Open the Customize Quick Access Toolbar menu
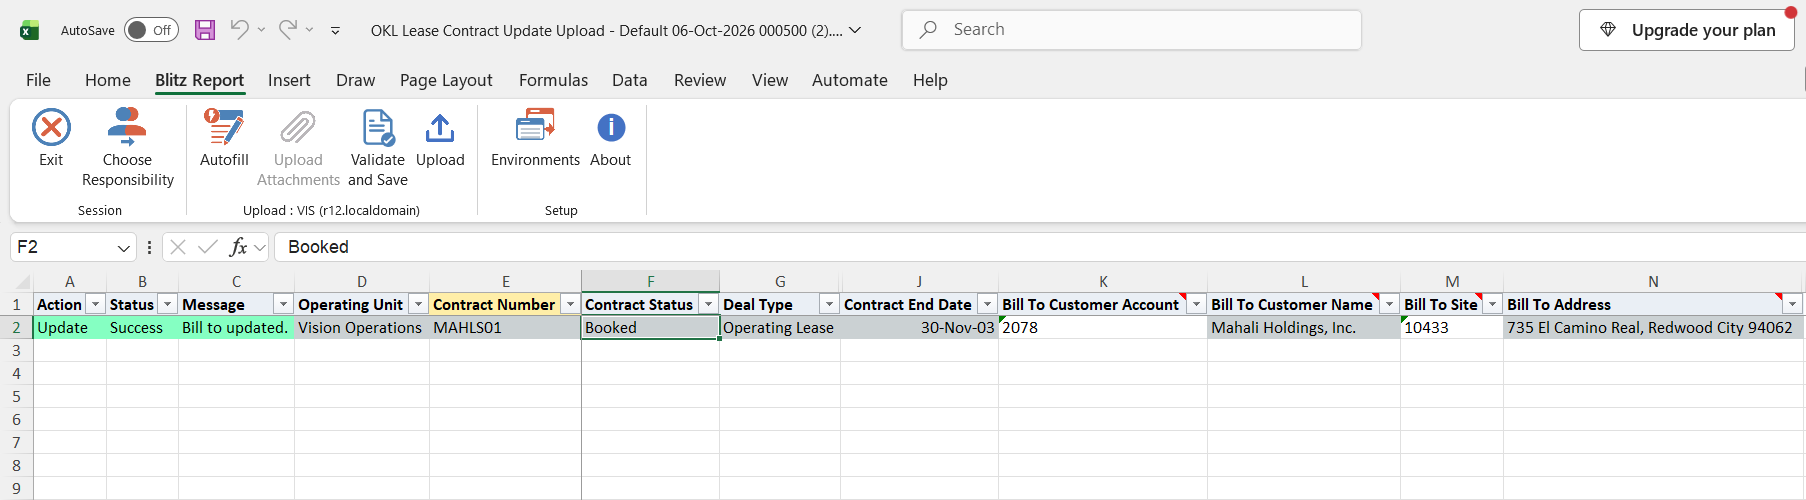1806x500 pixels. (x=335, y=31)
